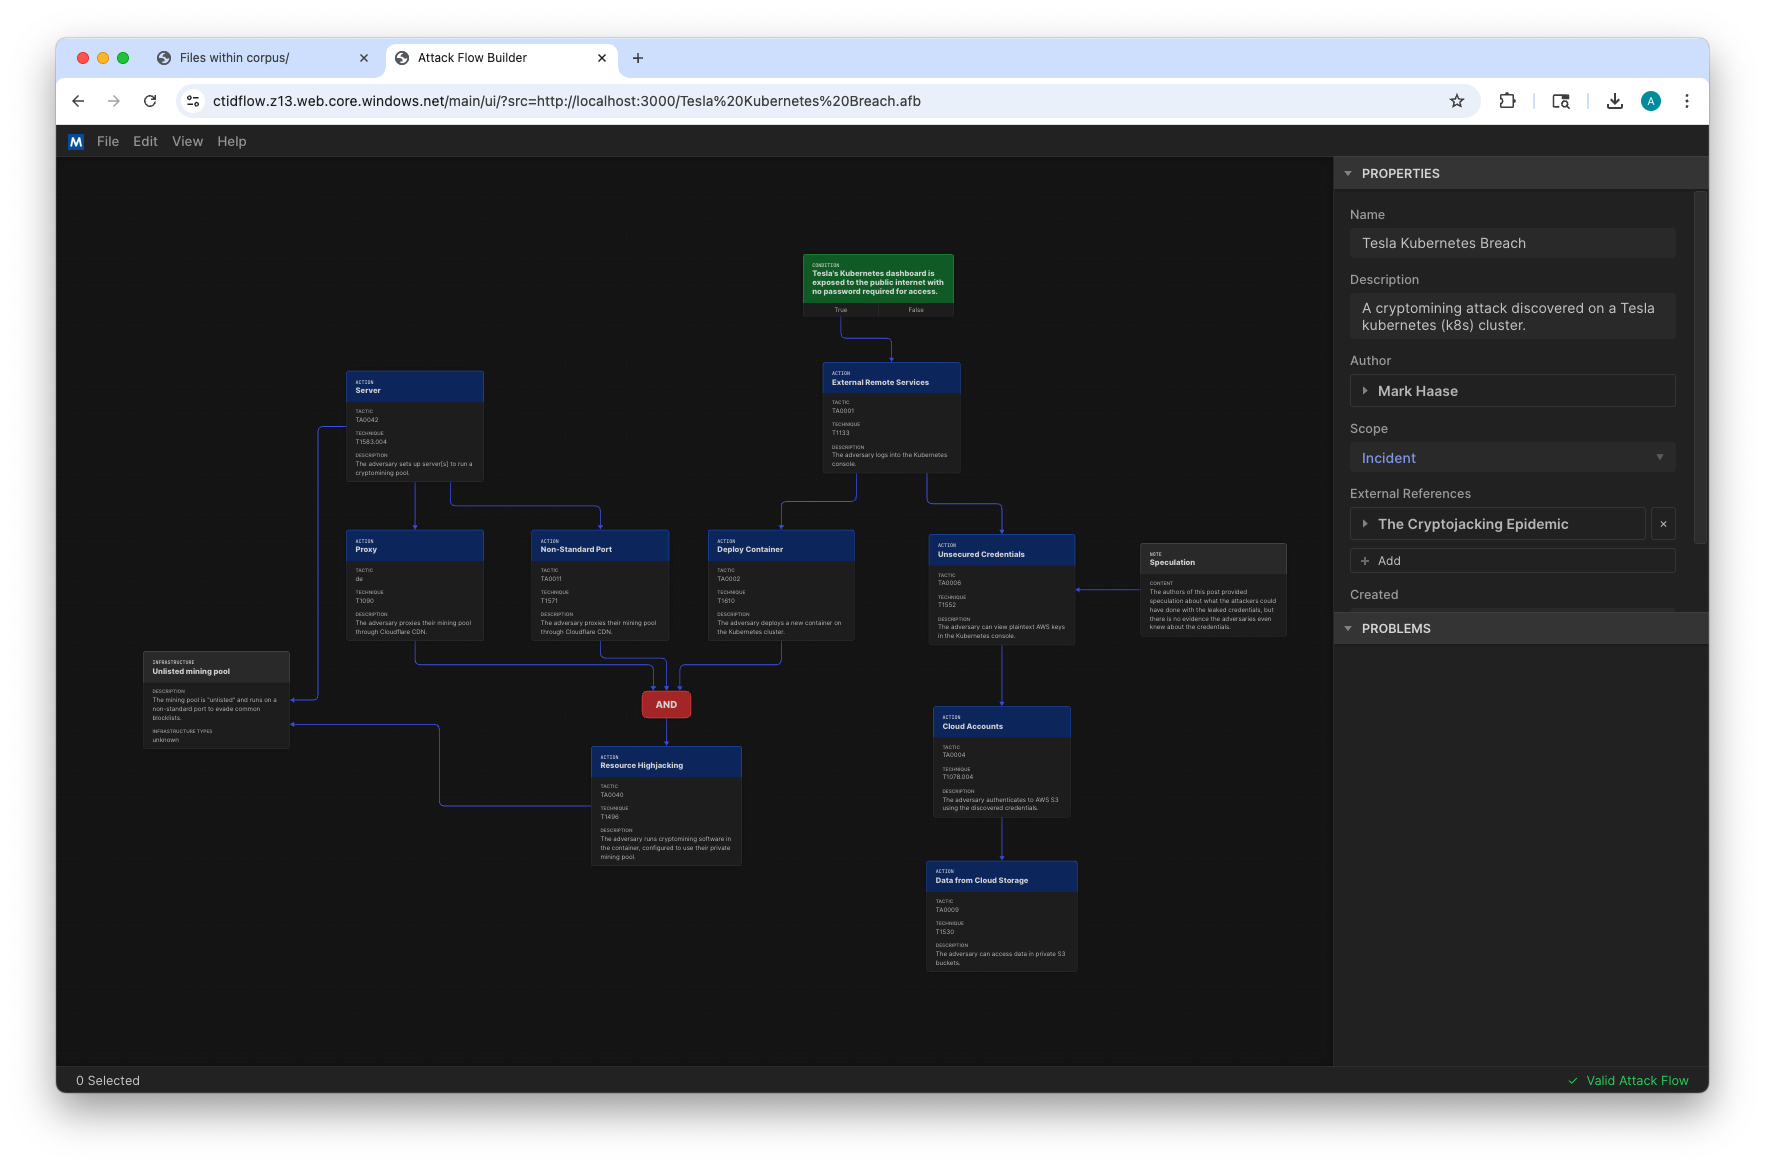Select the red AND operator node
This screenshot has height=1167, width=1765.
[x=666, y=705]
